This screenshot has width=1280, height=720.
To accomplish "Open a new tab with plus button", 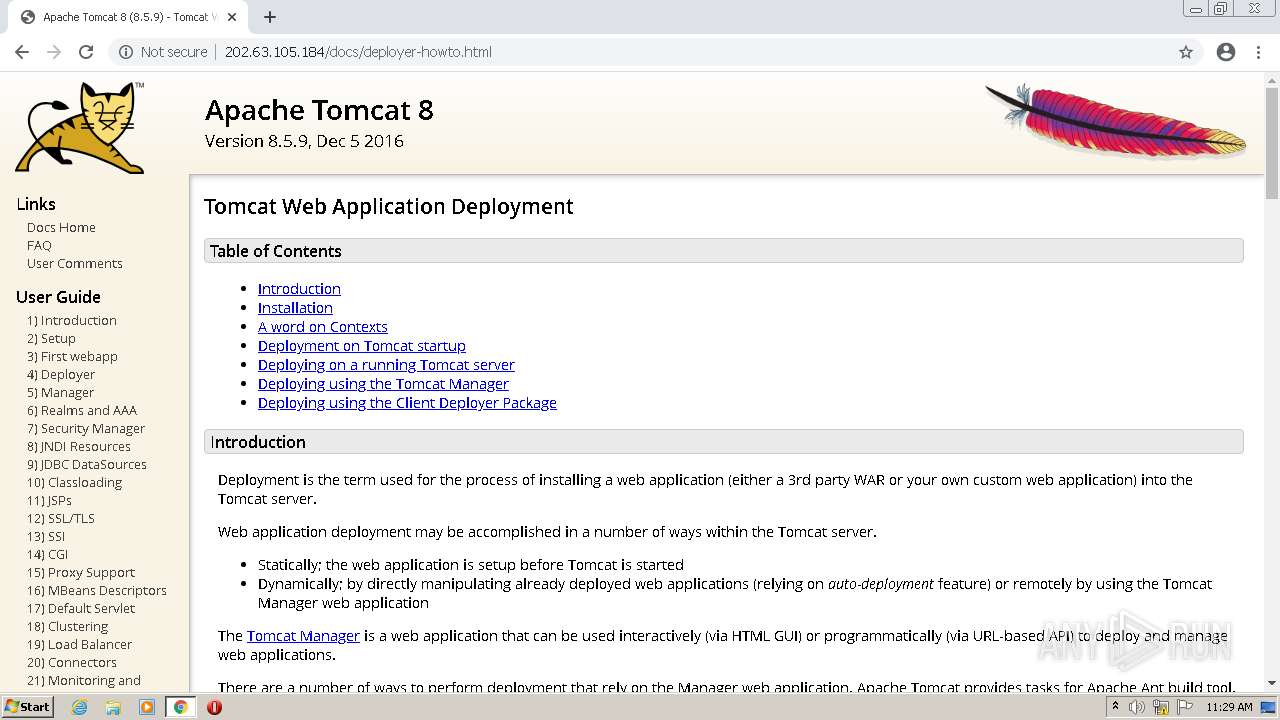I will point(270,16).
